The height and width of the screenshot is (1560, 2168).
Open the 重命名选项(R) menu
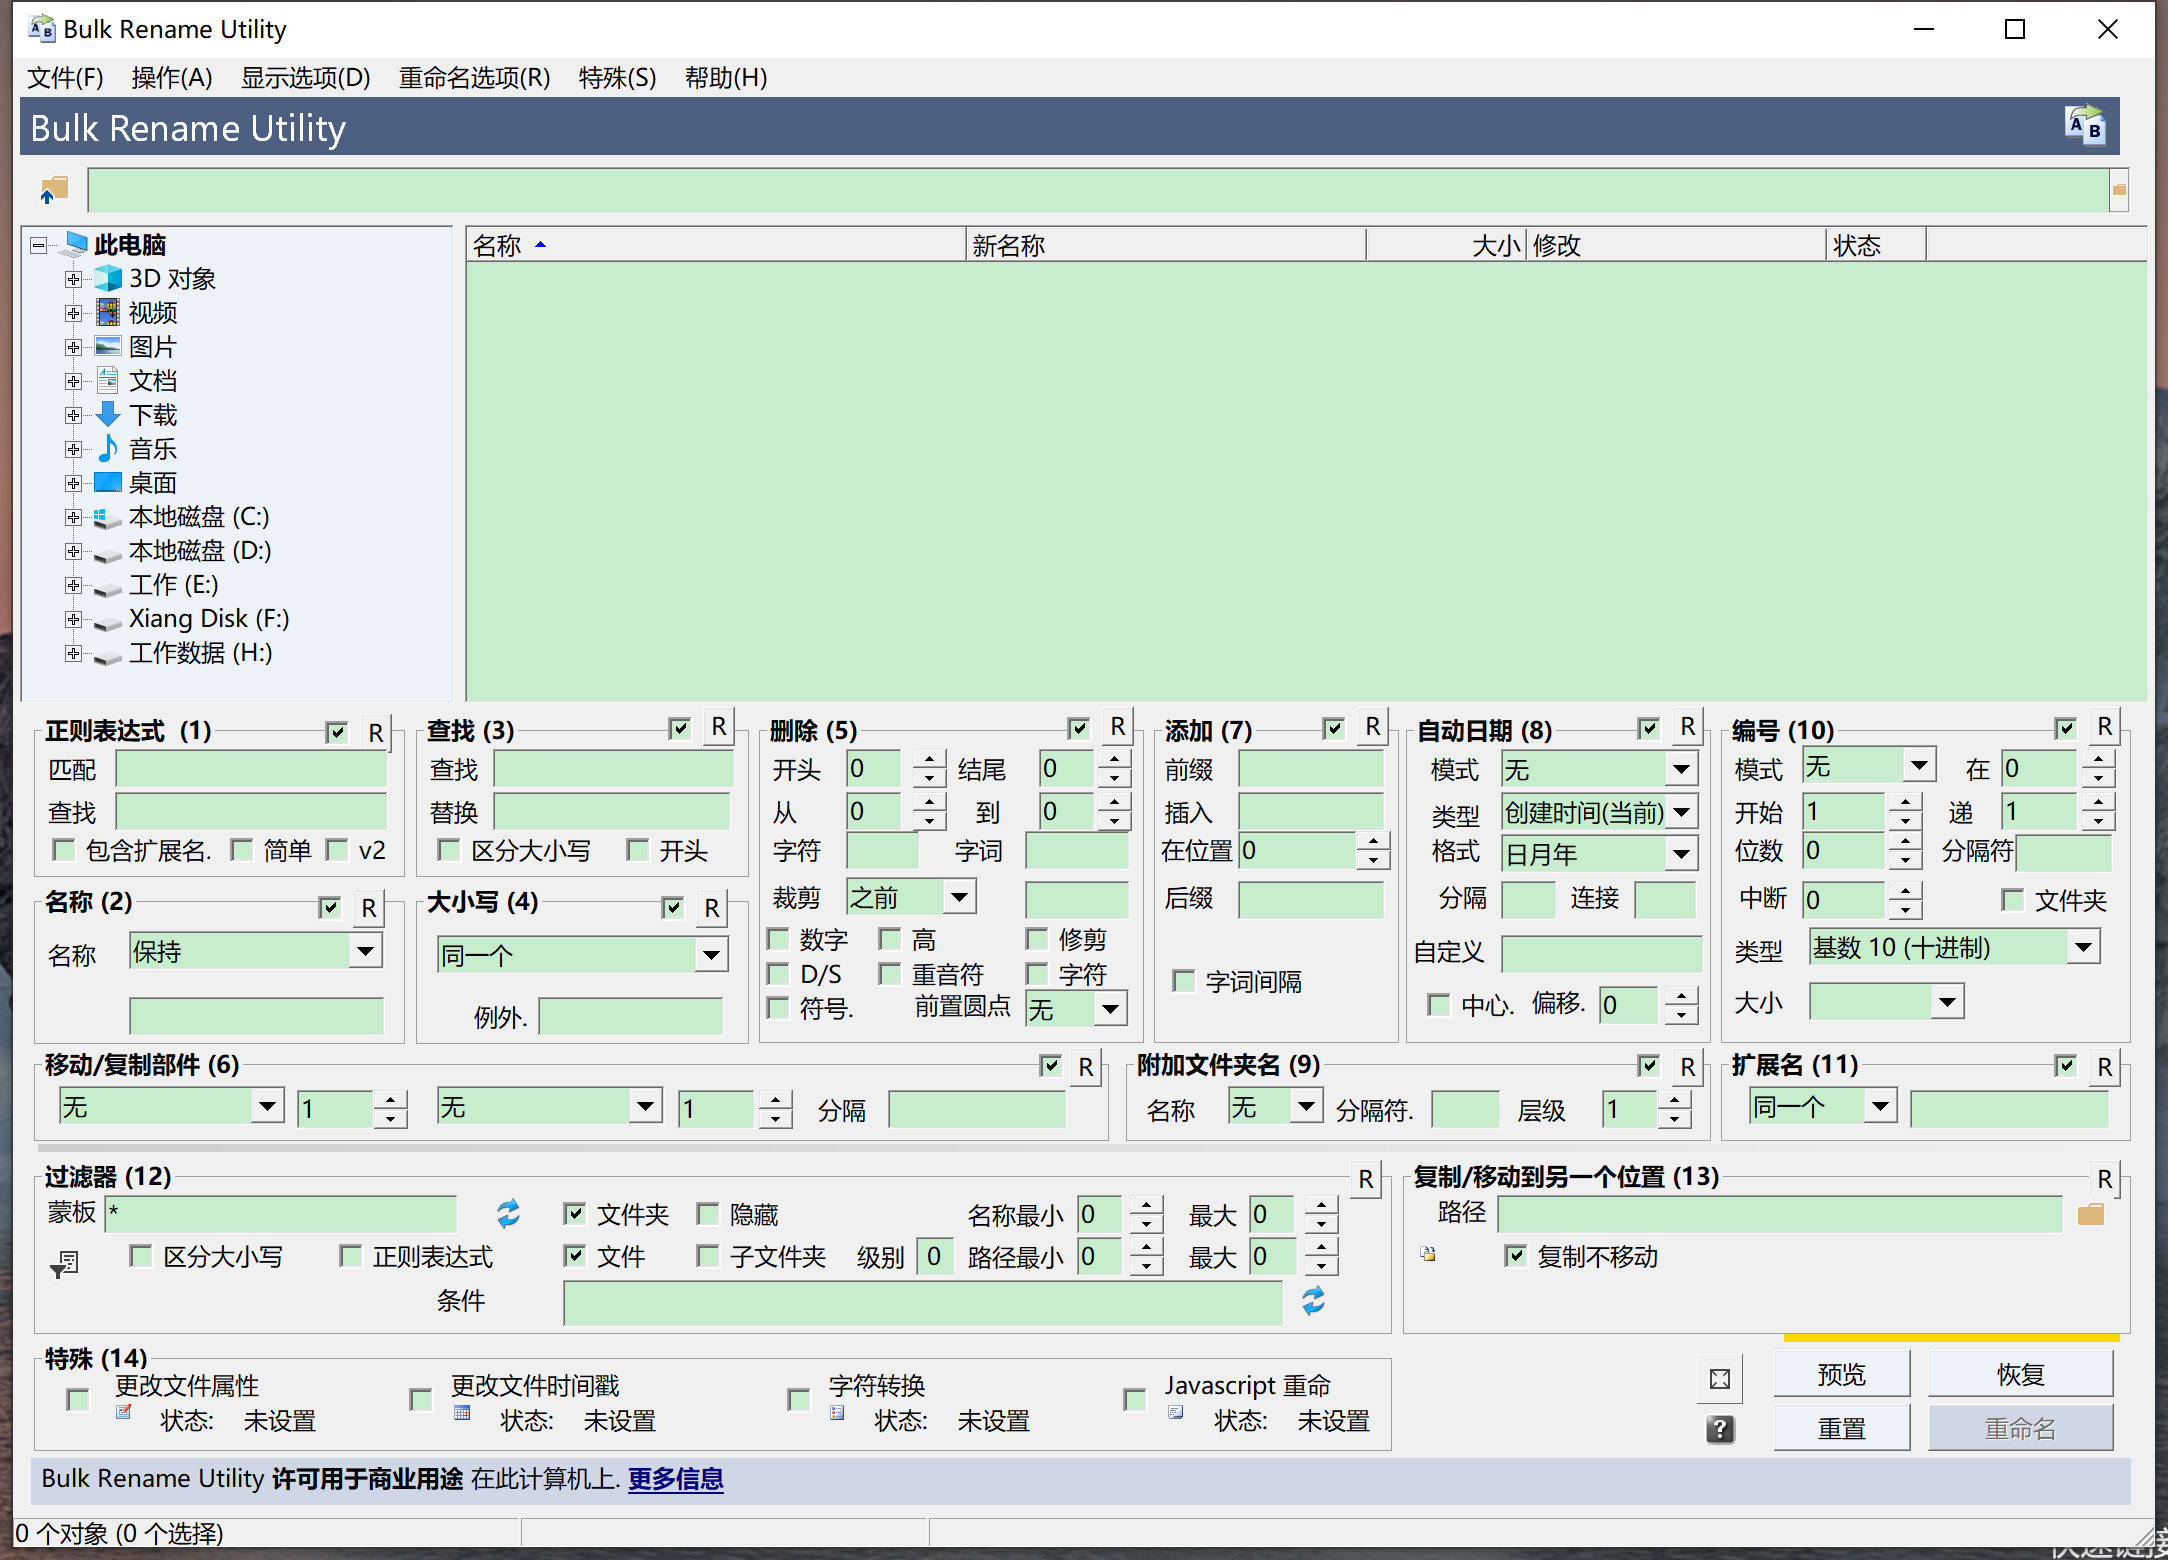pyautogui.click(x=475, y=78)
